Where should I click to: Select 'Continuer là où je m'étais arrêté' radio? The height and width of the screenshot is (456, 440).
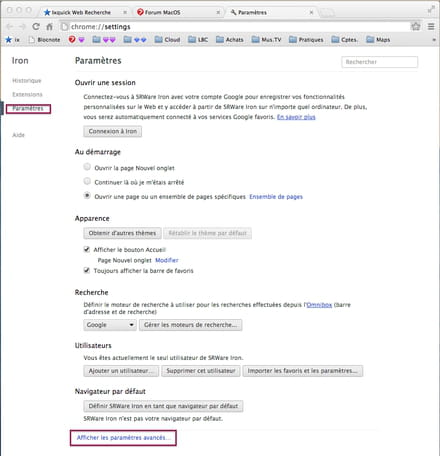pyautogui.click(x=87, y=181)
